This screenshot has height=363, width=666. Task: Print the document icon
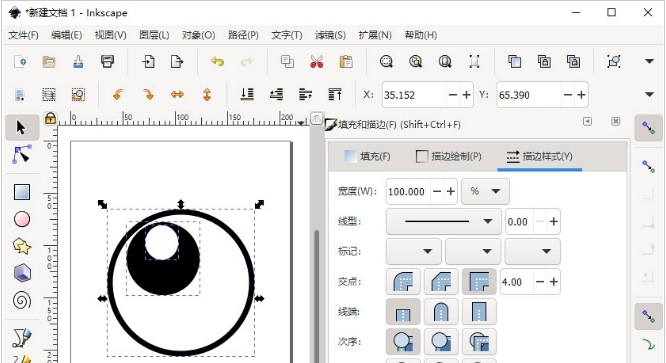[107, 62]
